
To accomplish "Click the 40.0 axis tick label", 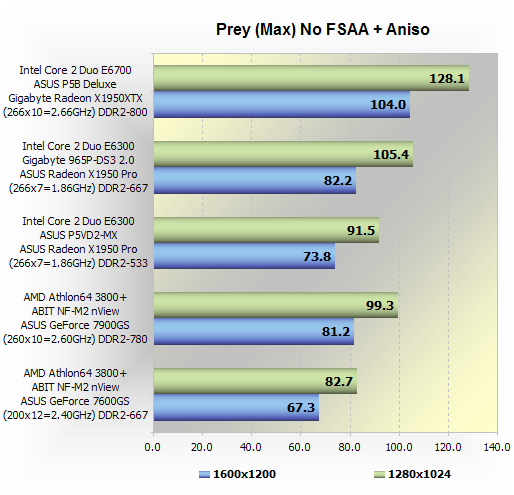I will pyautogui.click(x=251, y=447).
